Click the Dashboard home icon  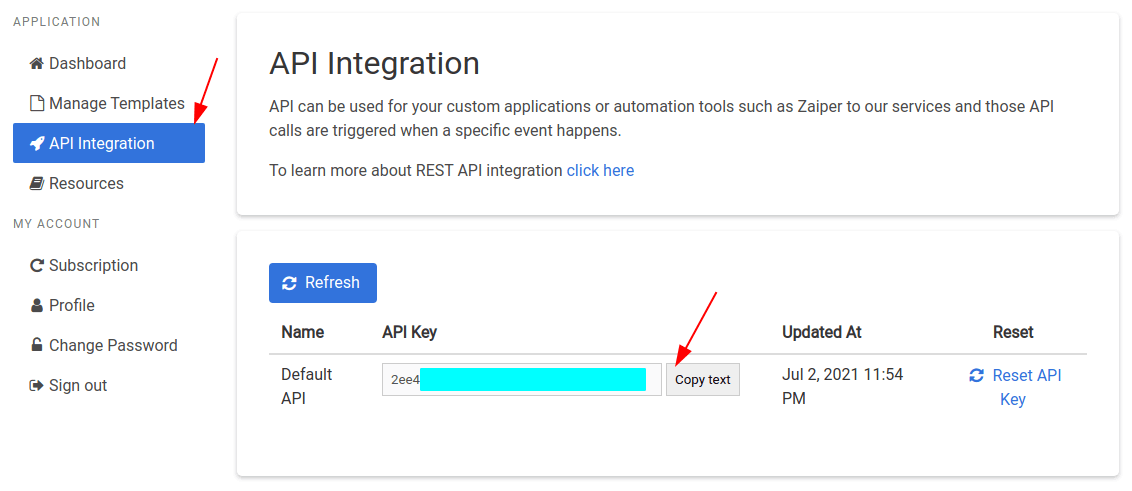37,64
